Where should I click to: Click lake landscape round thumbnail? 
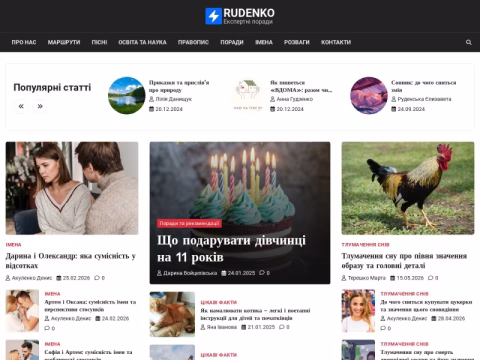[x=127, y=96]
